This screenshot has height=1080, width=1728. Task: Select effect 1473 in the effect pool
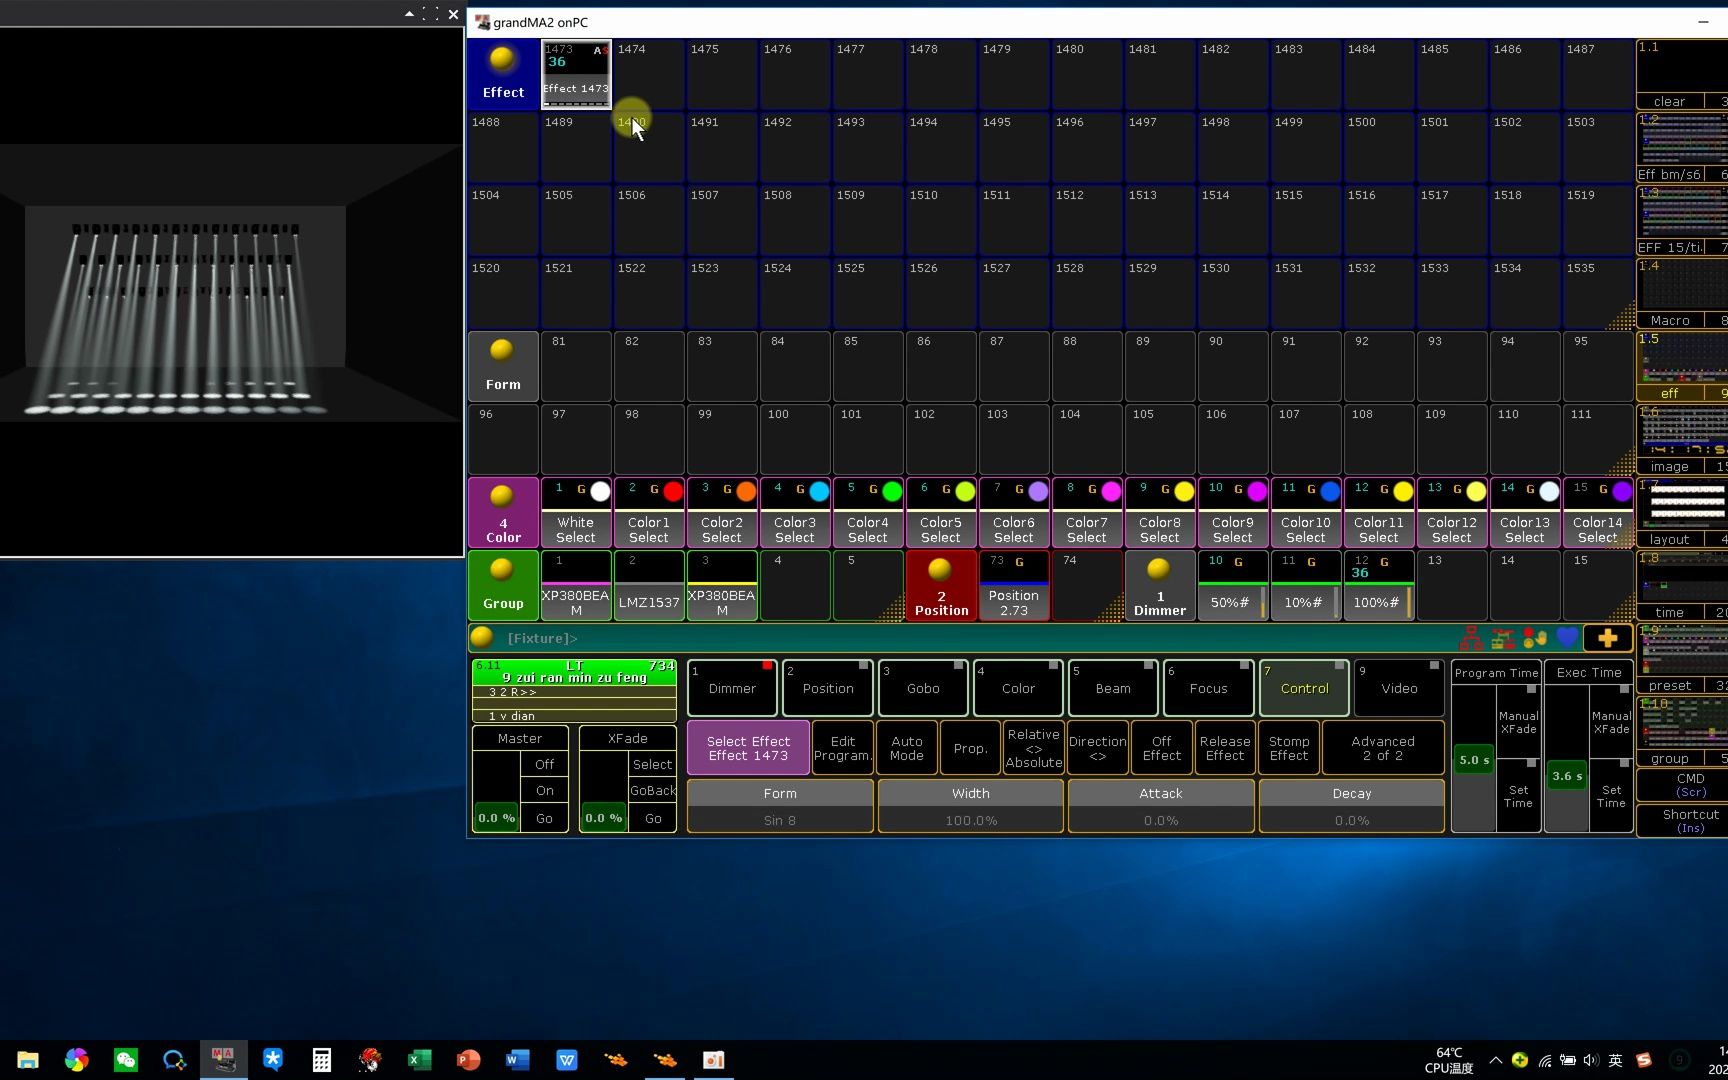point(576,74)
